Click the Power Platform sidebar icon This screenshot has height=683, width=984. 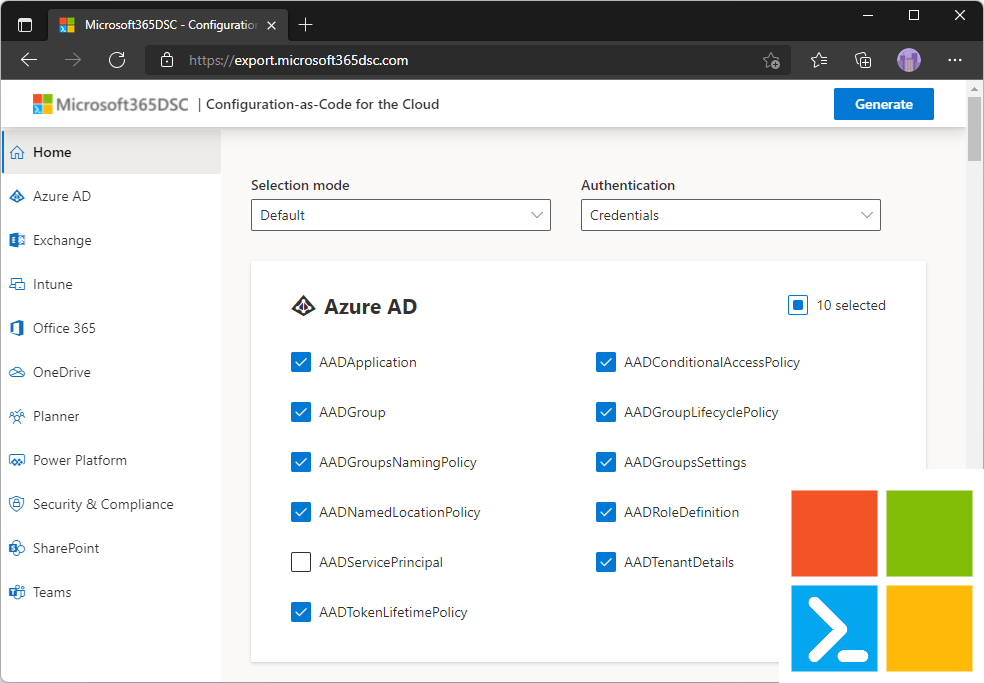click(x=17, y=460)
